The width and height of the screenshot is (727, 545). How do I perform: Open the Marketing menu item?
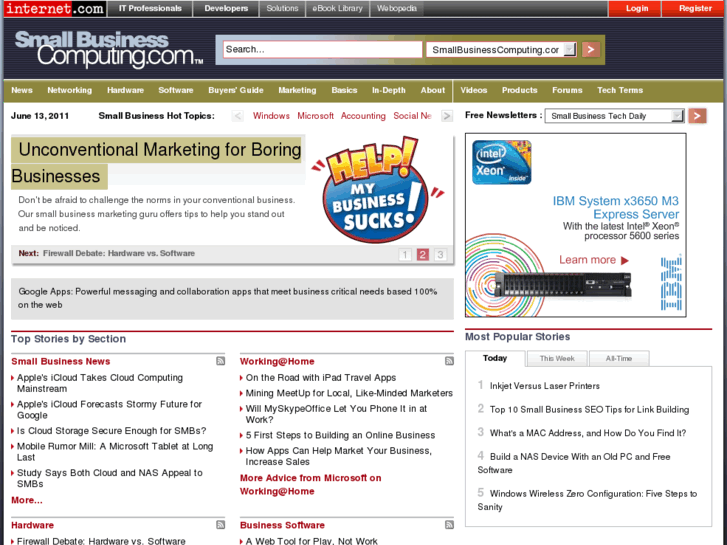(297, 90)
